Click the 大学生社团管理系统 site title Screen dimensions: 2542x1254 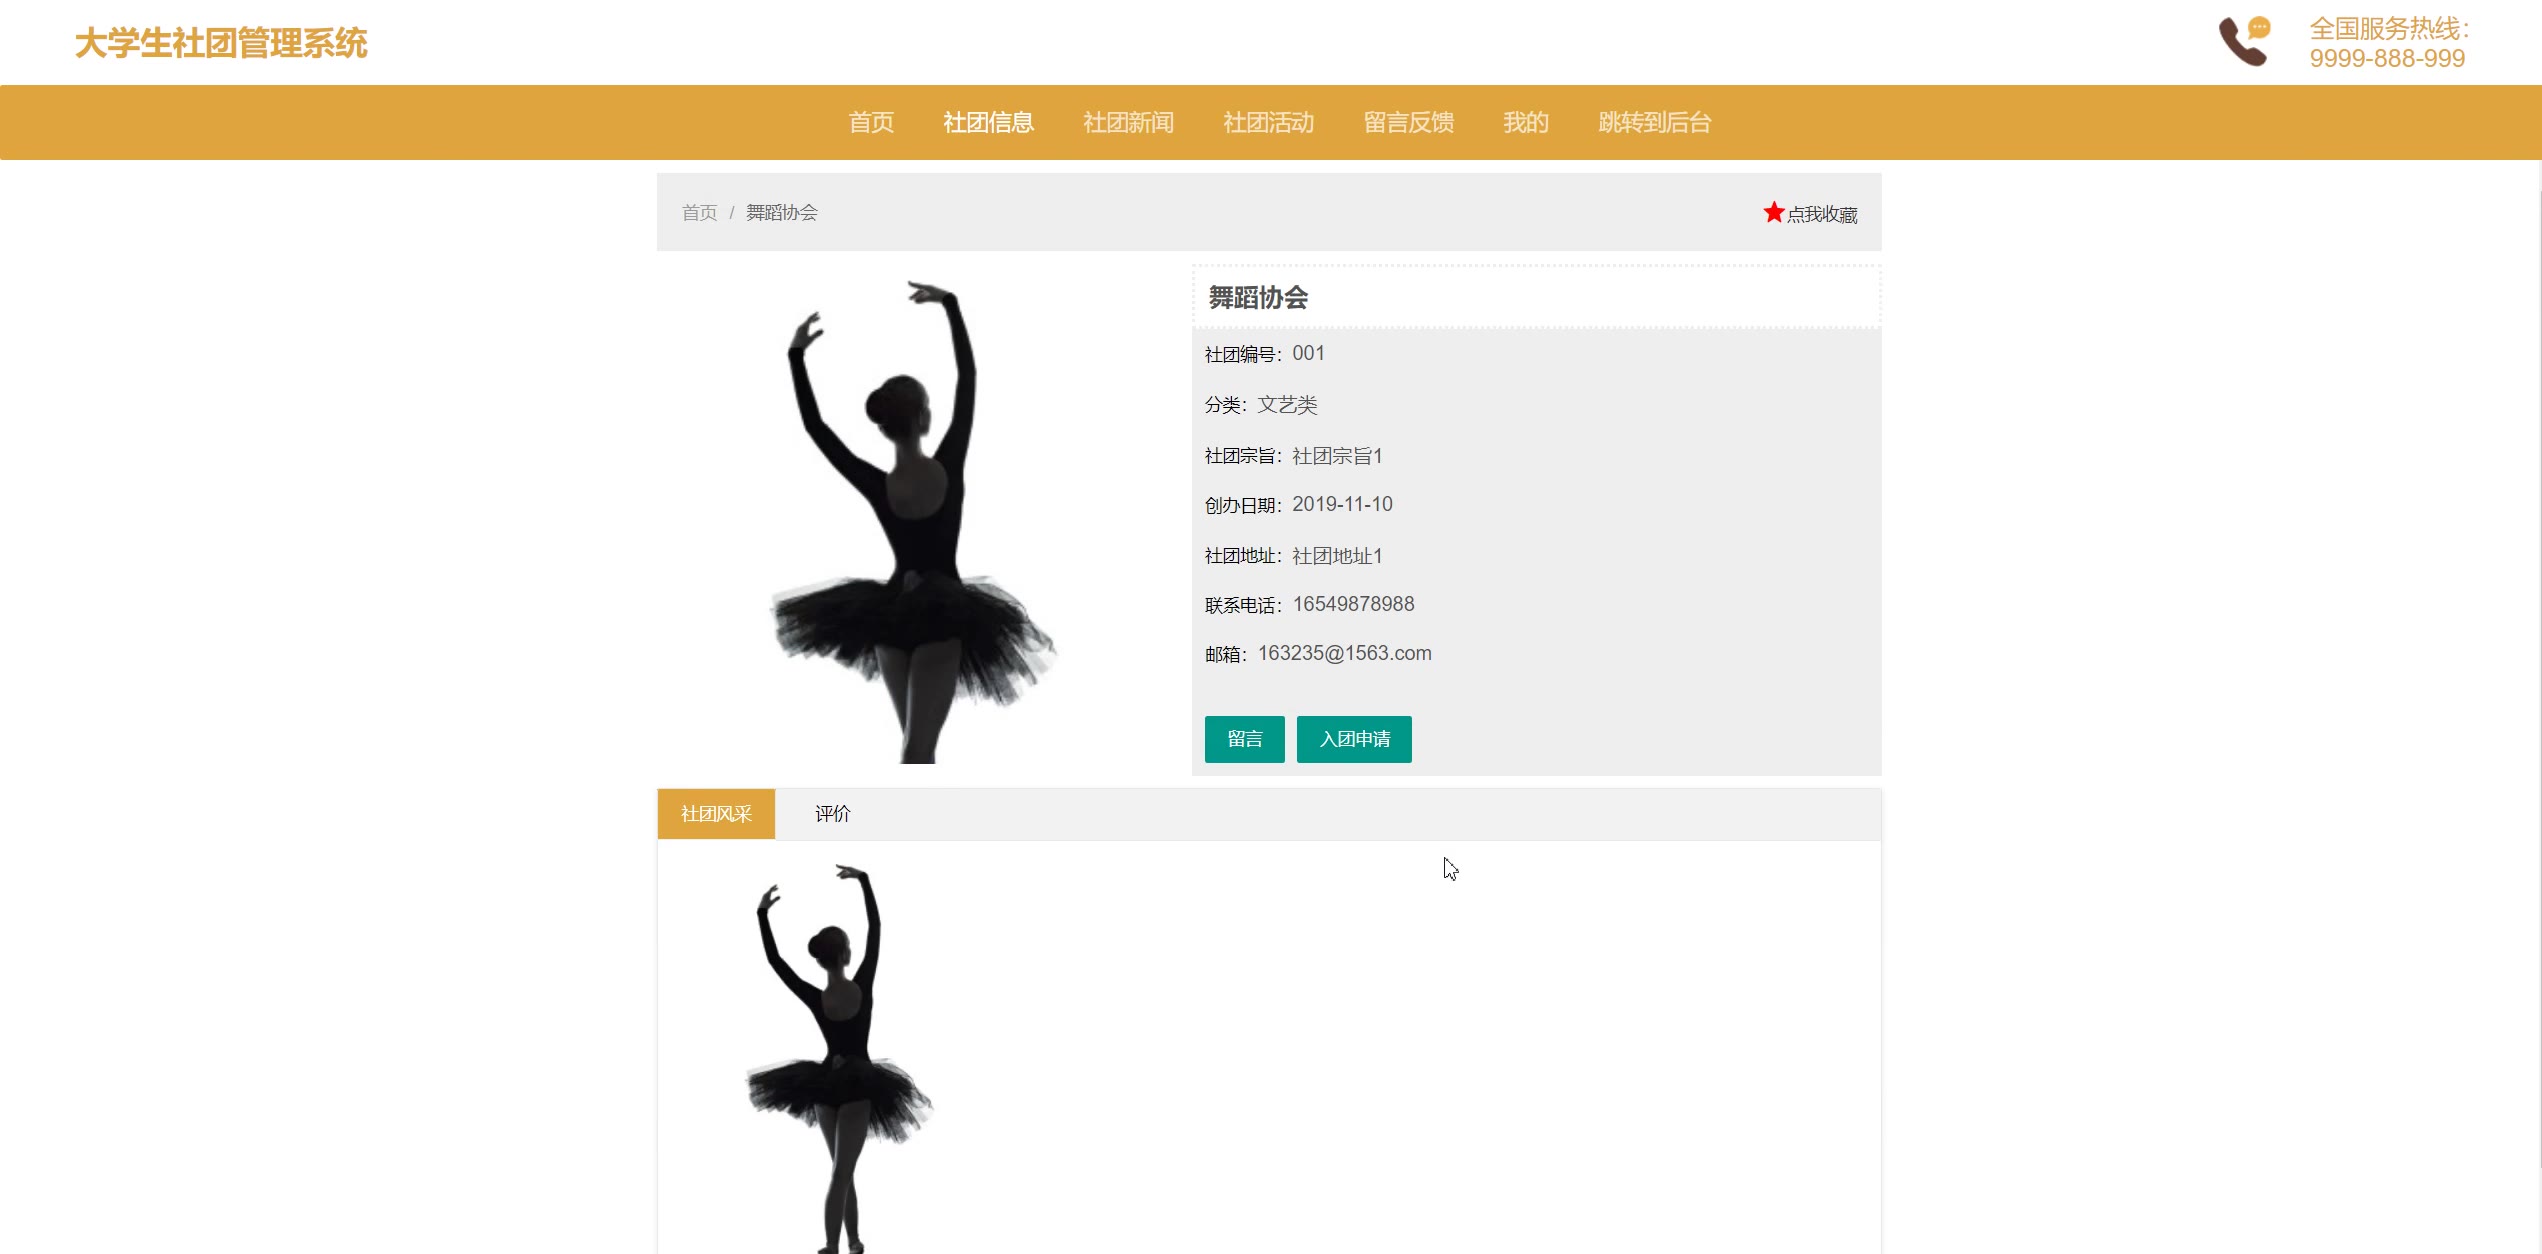[x=221, y=43]
